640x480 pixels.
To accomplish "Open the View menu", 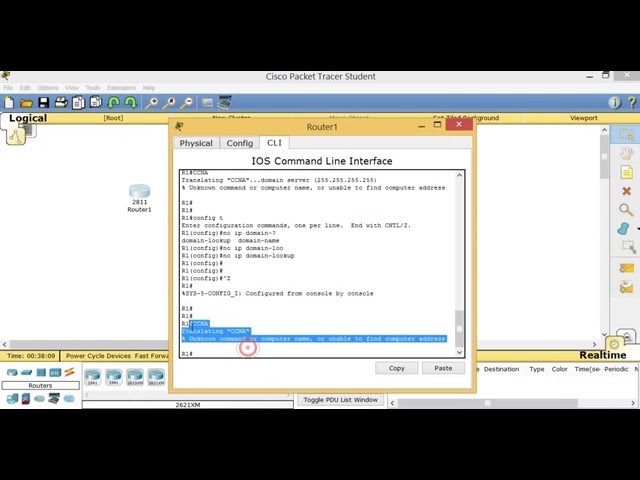I will pos(72,88).
